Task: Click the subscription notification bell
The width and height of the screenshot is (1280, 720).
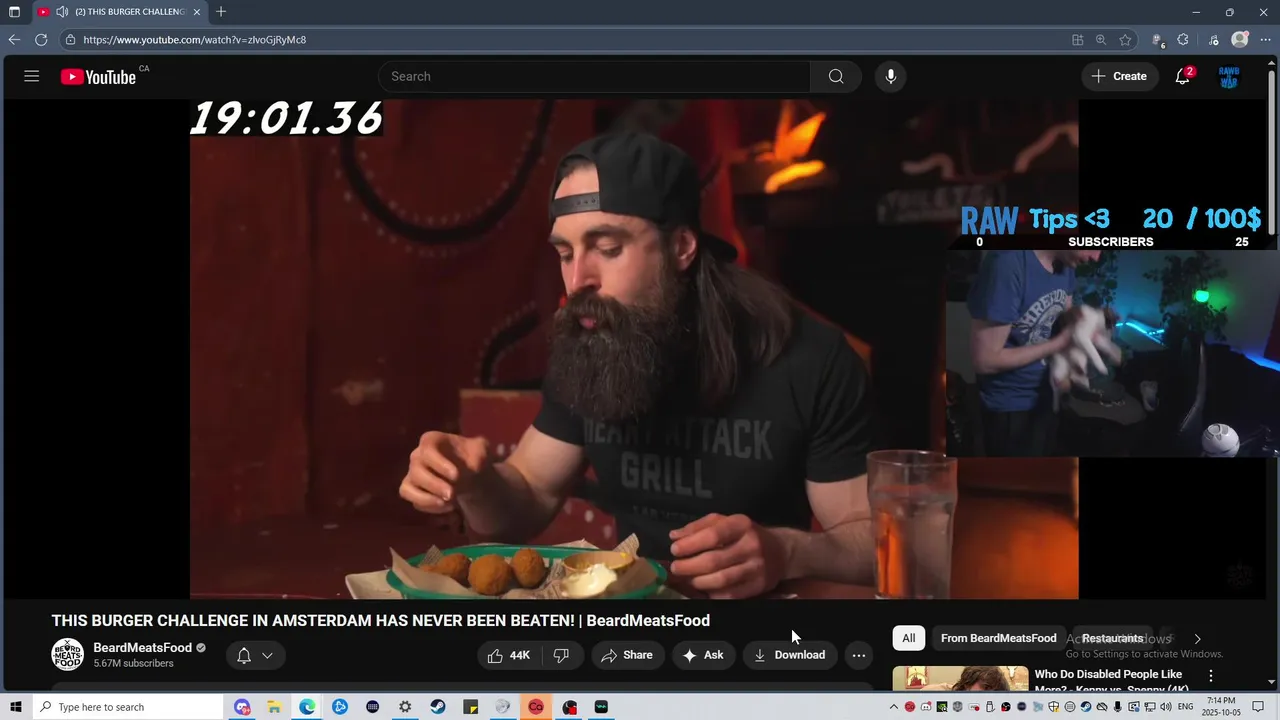Action: click(x=244, y=656)
